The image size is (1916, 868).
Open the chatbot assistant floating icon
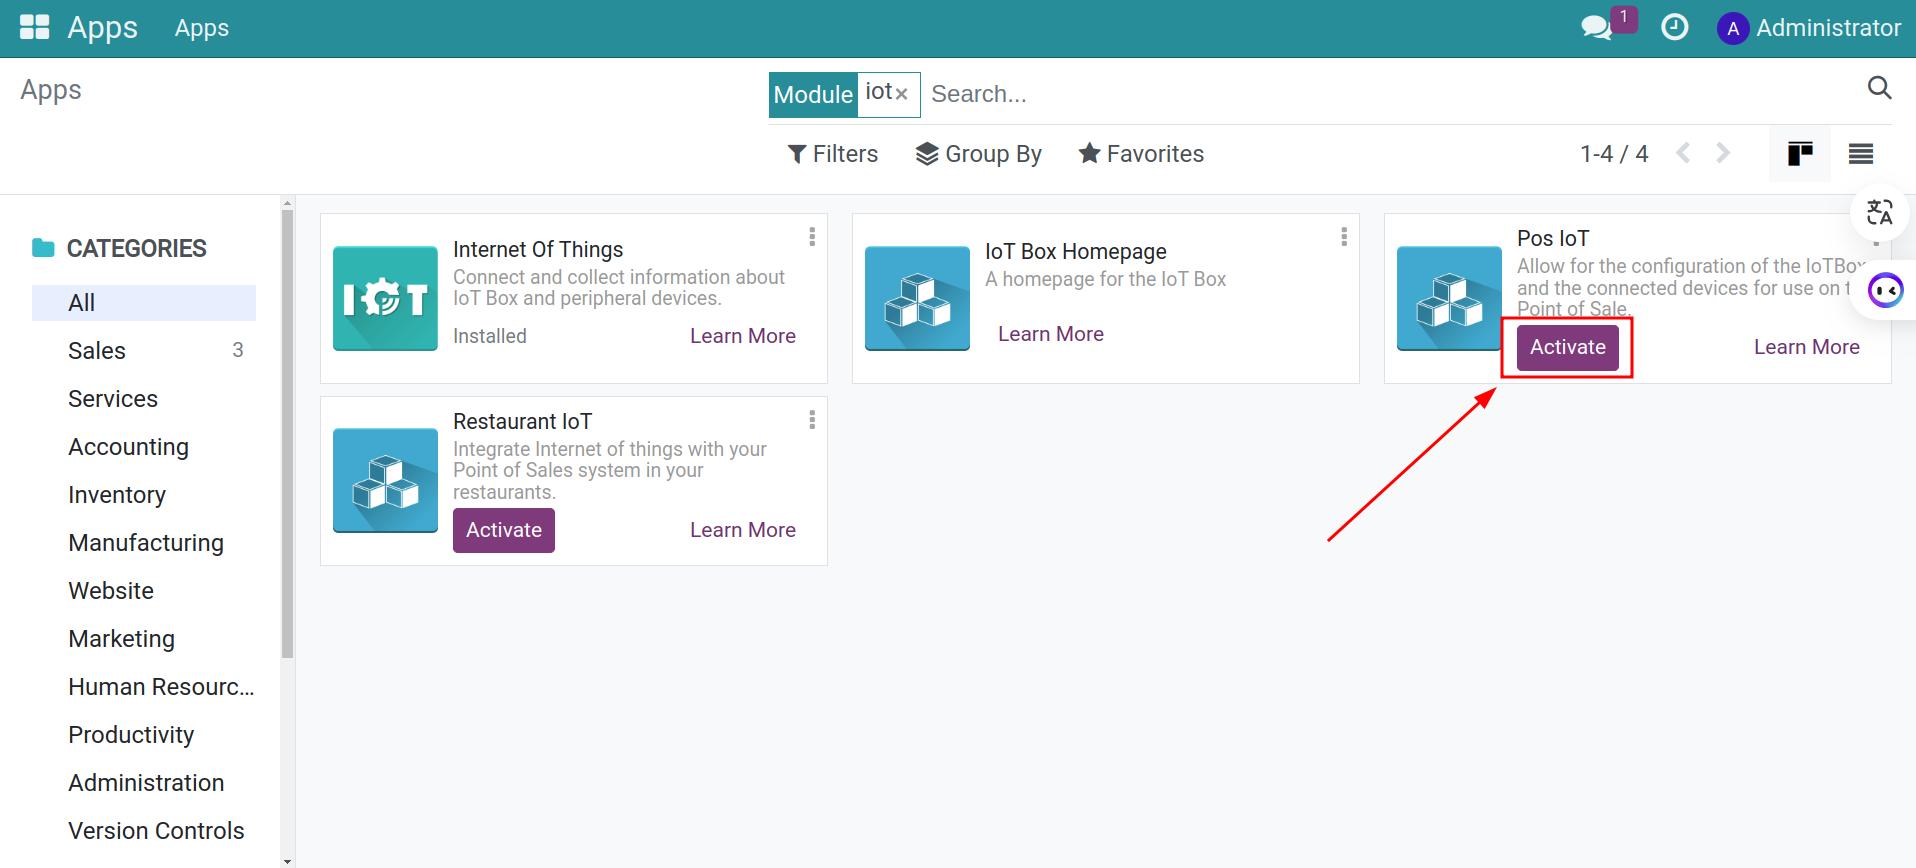1885,290
